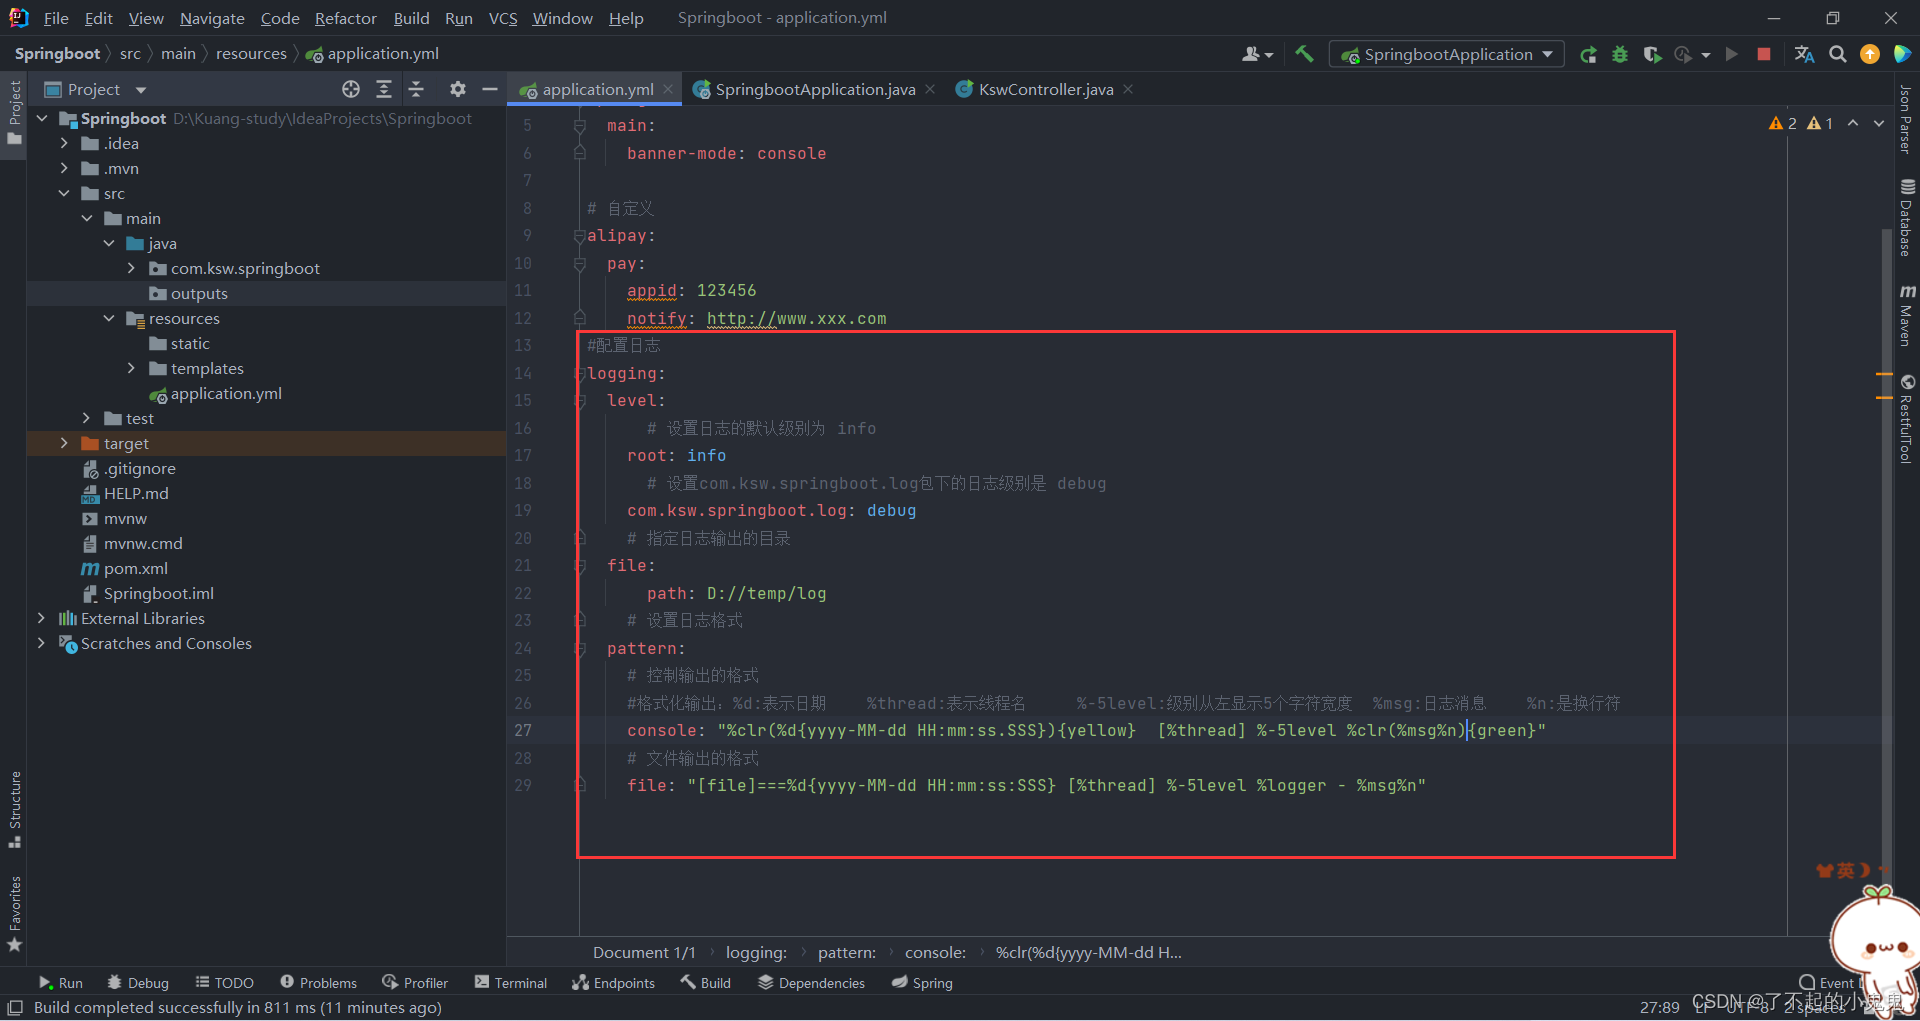Click the Build project hammer icon
Image resolution: width=1920 pixels, height=1021 pixels.
pyautogui.click(x=1304, y=54)
